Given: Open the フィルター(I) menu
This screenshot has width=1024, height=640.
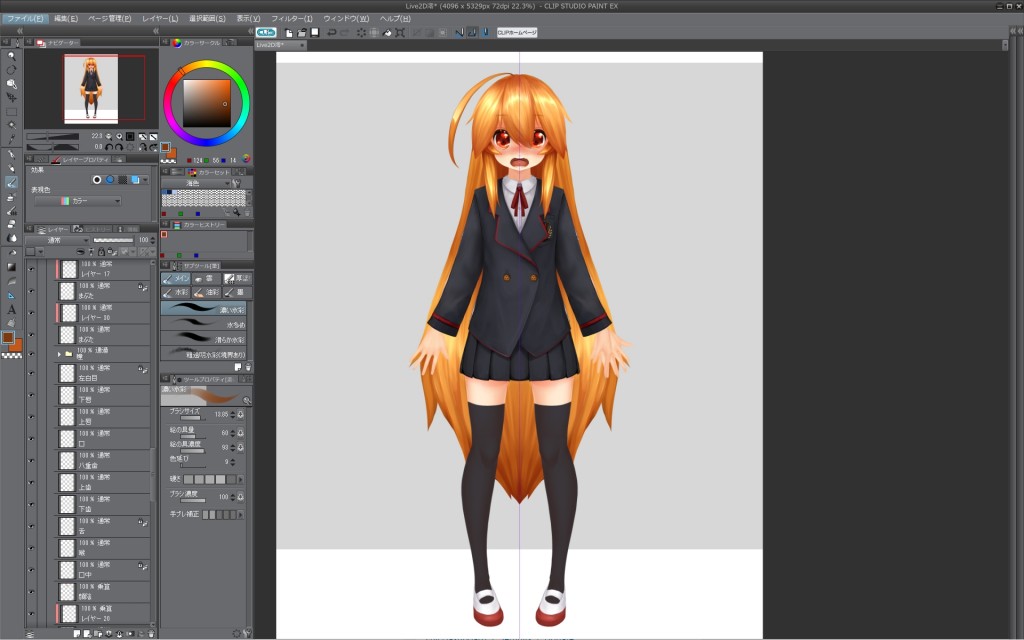Looking at the screenshot, I should click(x=292, y=18).
